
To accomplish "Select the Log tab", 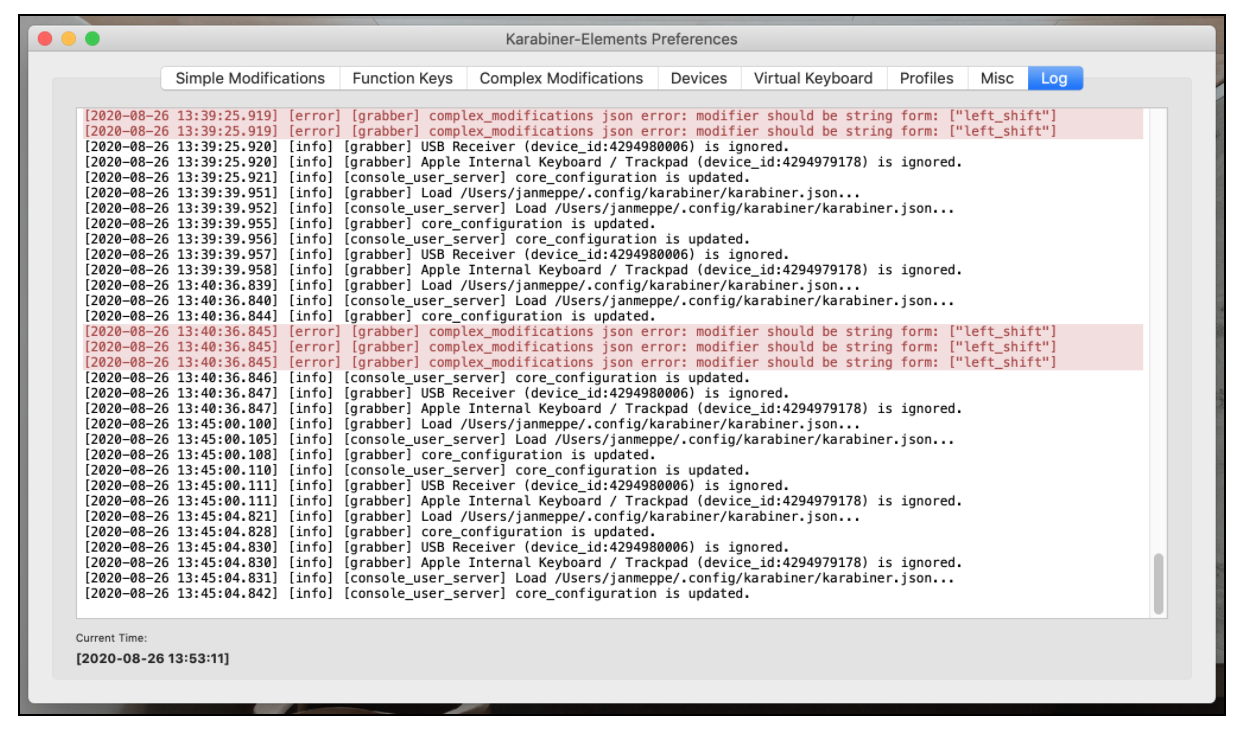I will click(1054, 78).
